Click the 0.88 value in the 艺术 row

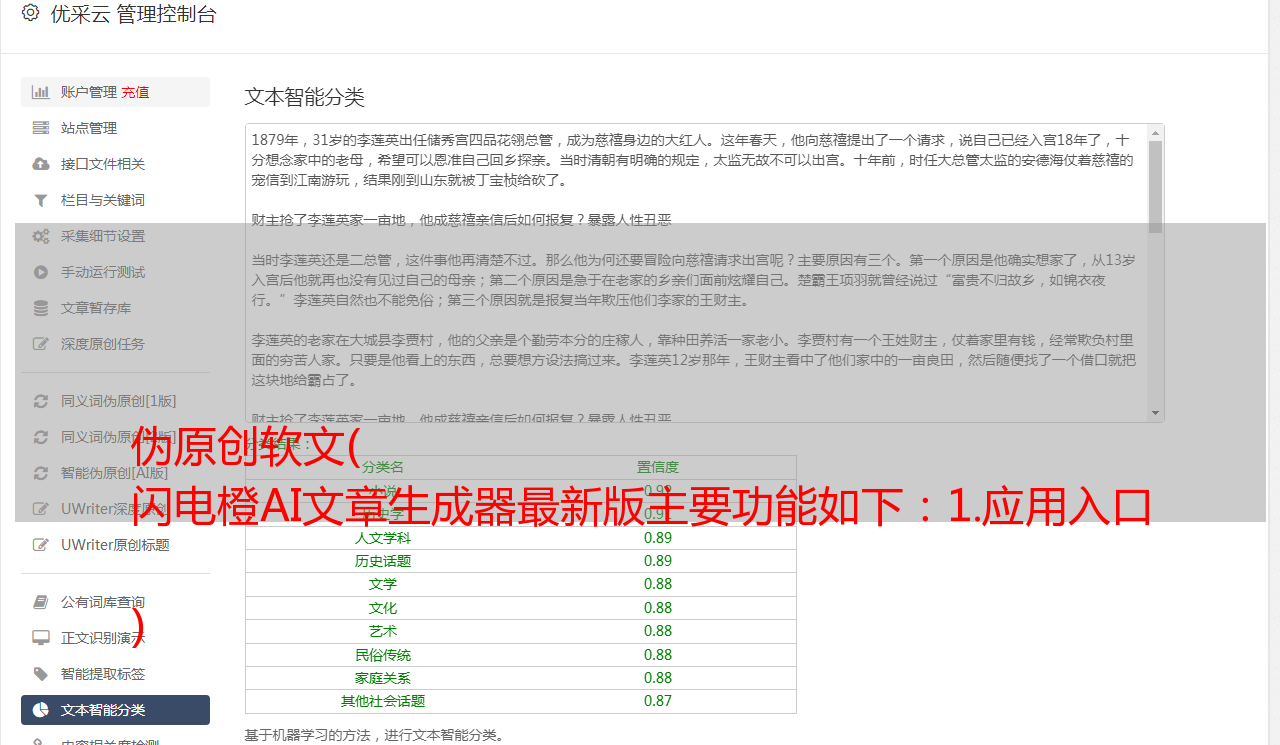[x=658, y=631]
